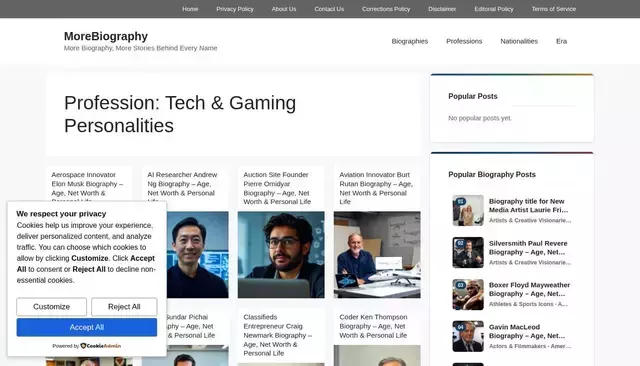Click the Profession: Tech & Gaming Personalities heading
The image size is (640, 366).
[x=180, y=114]
